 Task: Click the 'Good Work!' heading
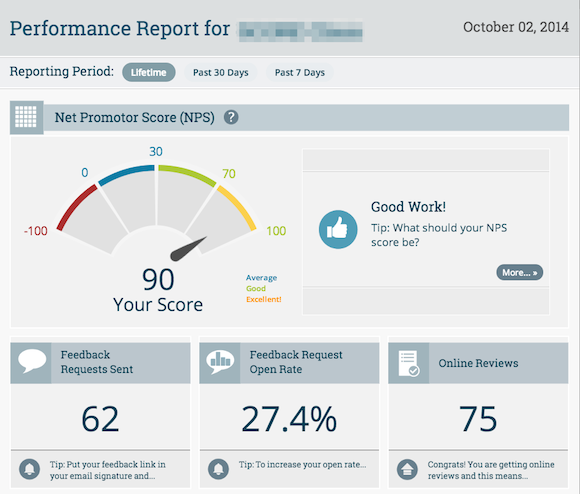(x=408, y=207)
